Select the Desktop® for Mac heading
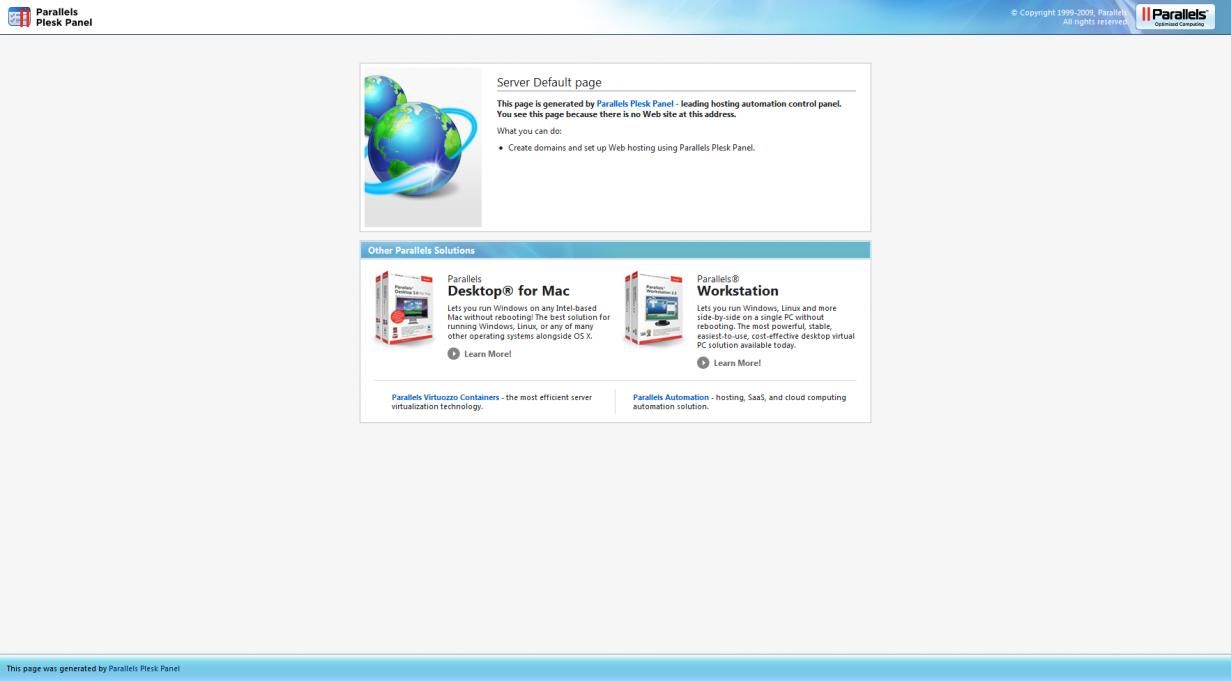This screenshot has height=681, width=1231. click(x=508, y=291)
